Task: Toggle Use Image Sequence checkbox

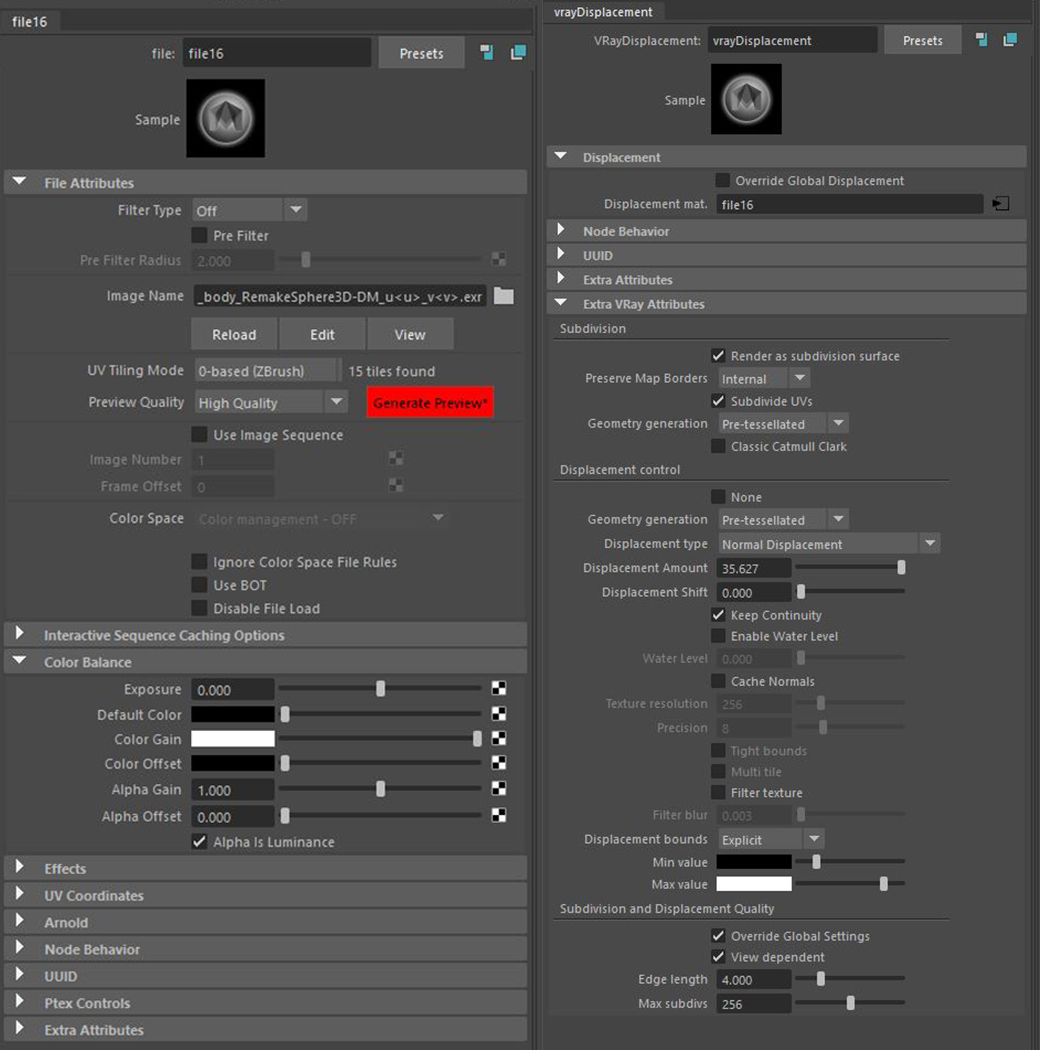Action: click(x=199, y=435)
